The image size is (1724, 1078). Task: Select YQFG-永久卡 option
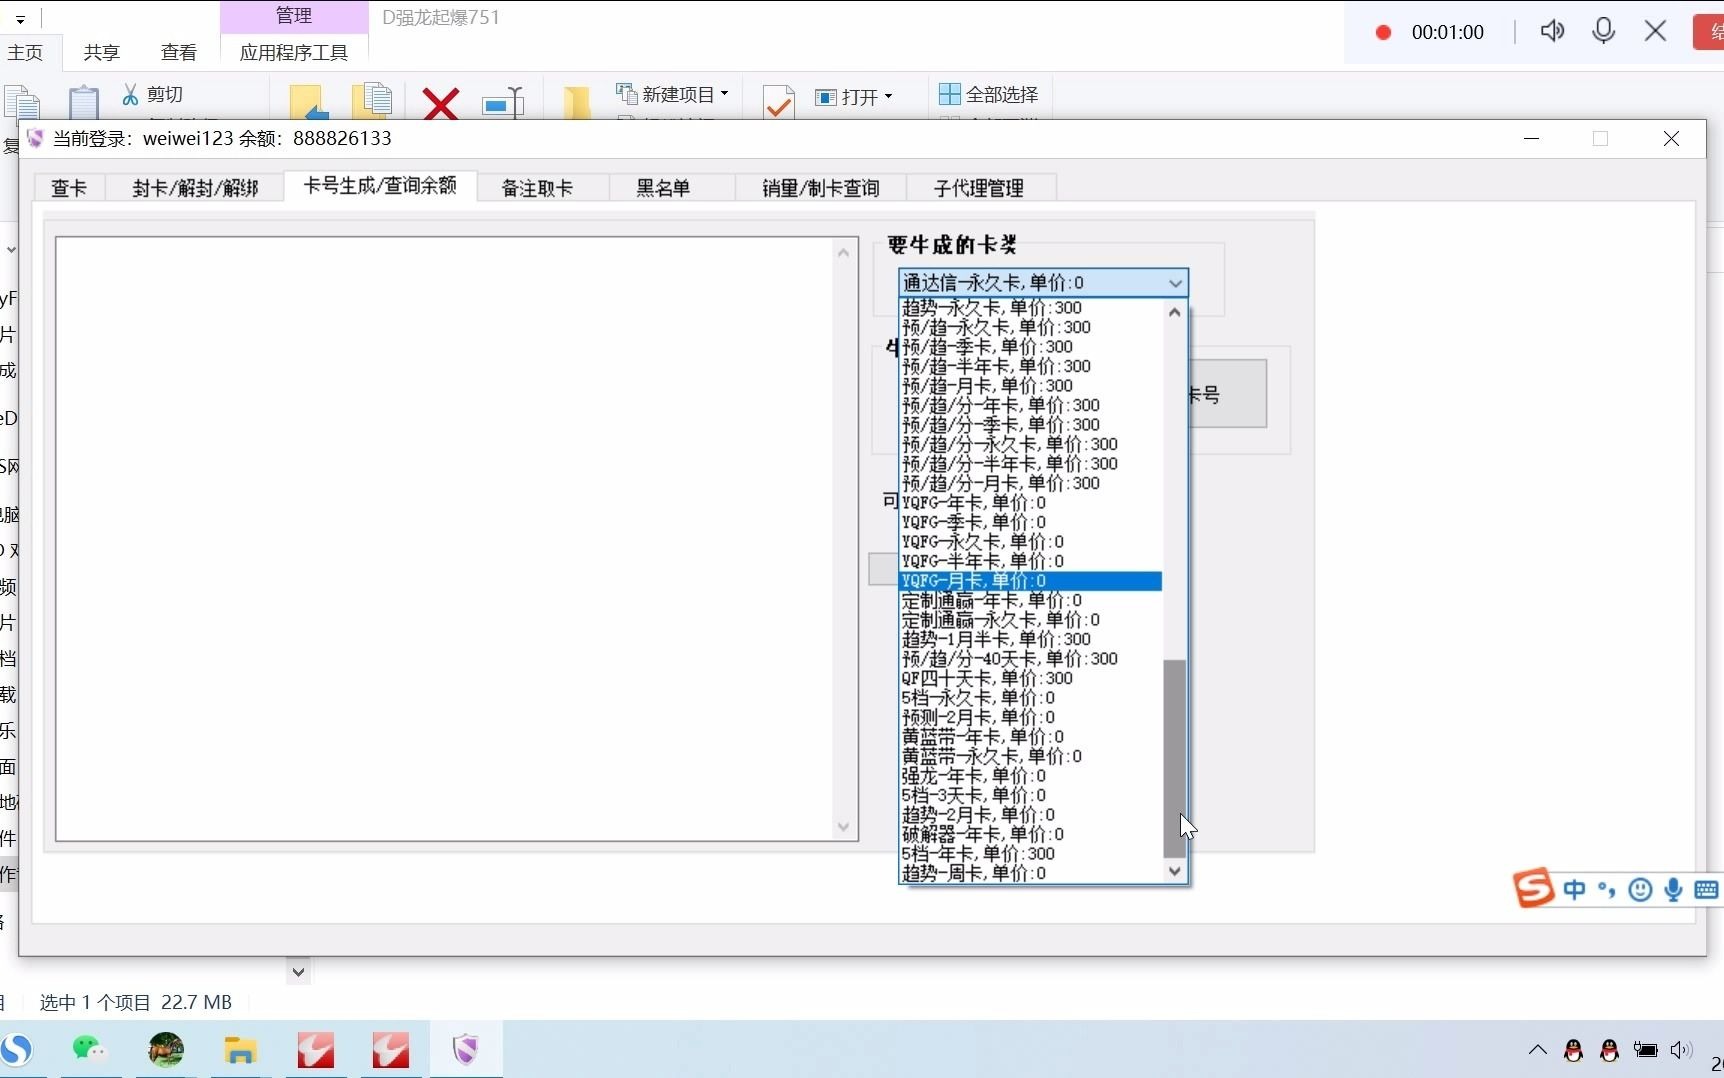pos(1030,542)
